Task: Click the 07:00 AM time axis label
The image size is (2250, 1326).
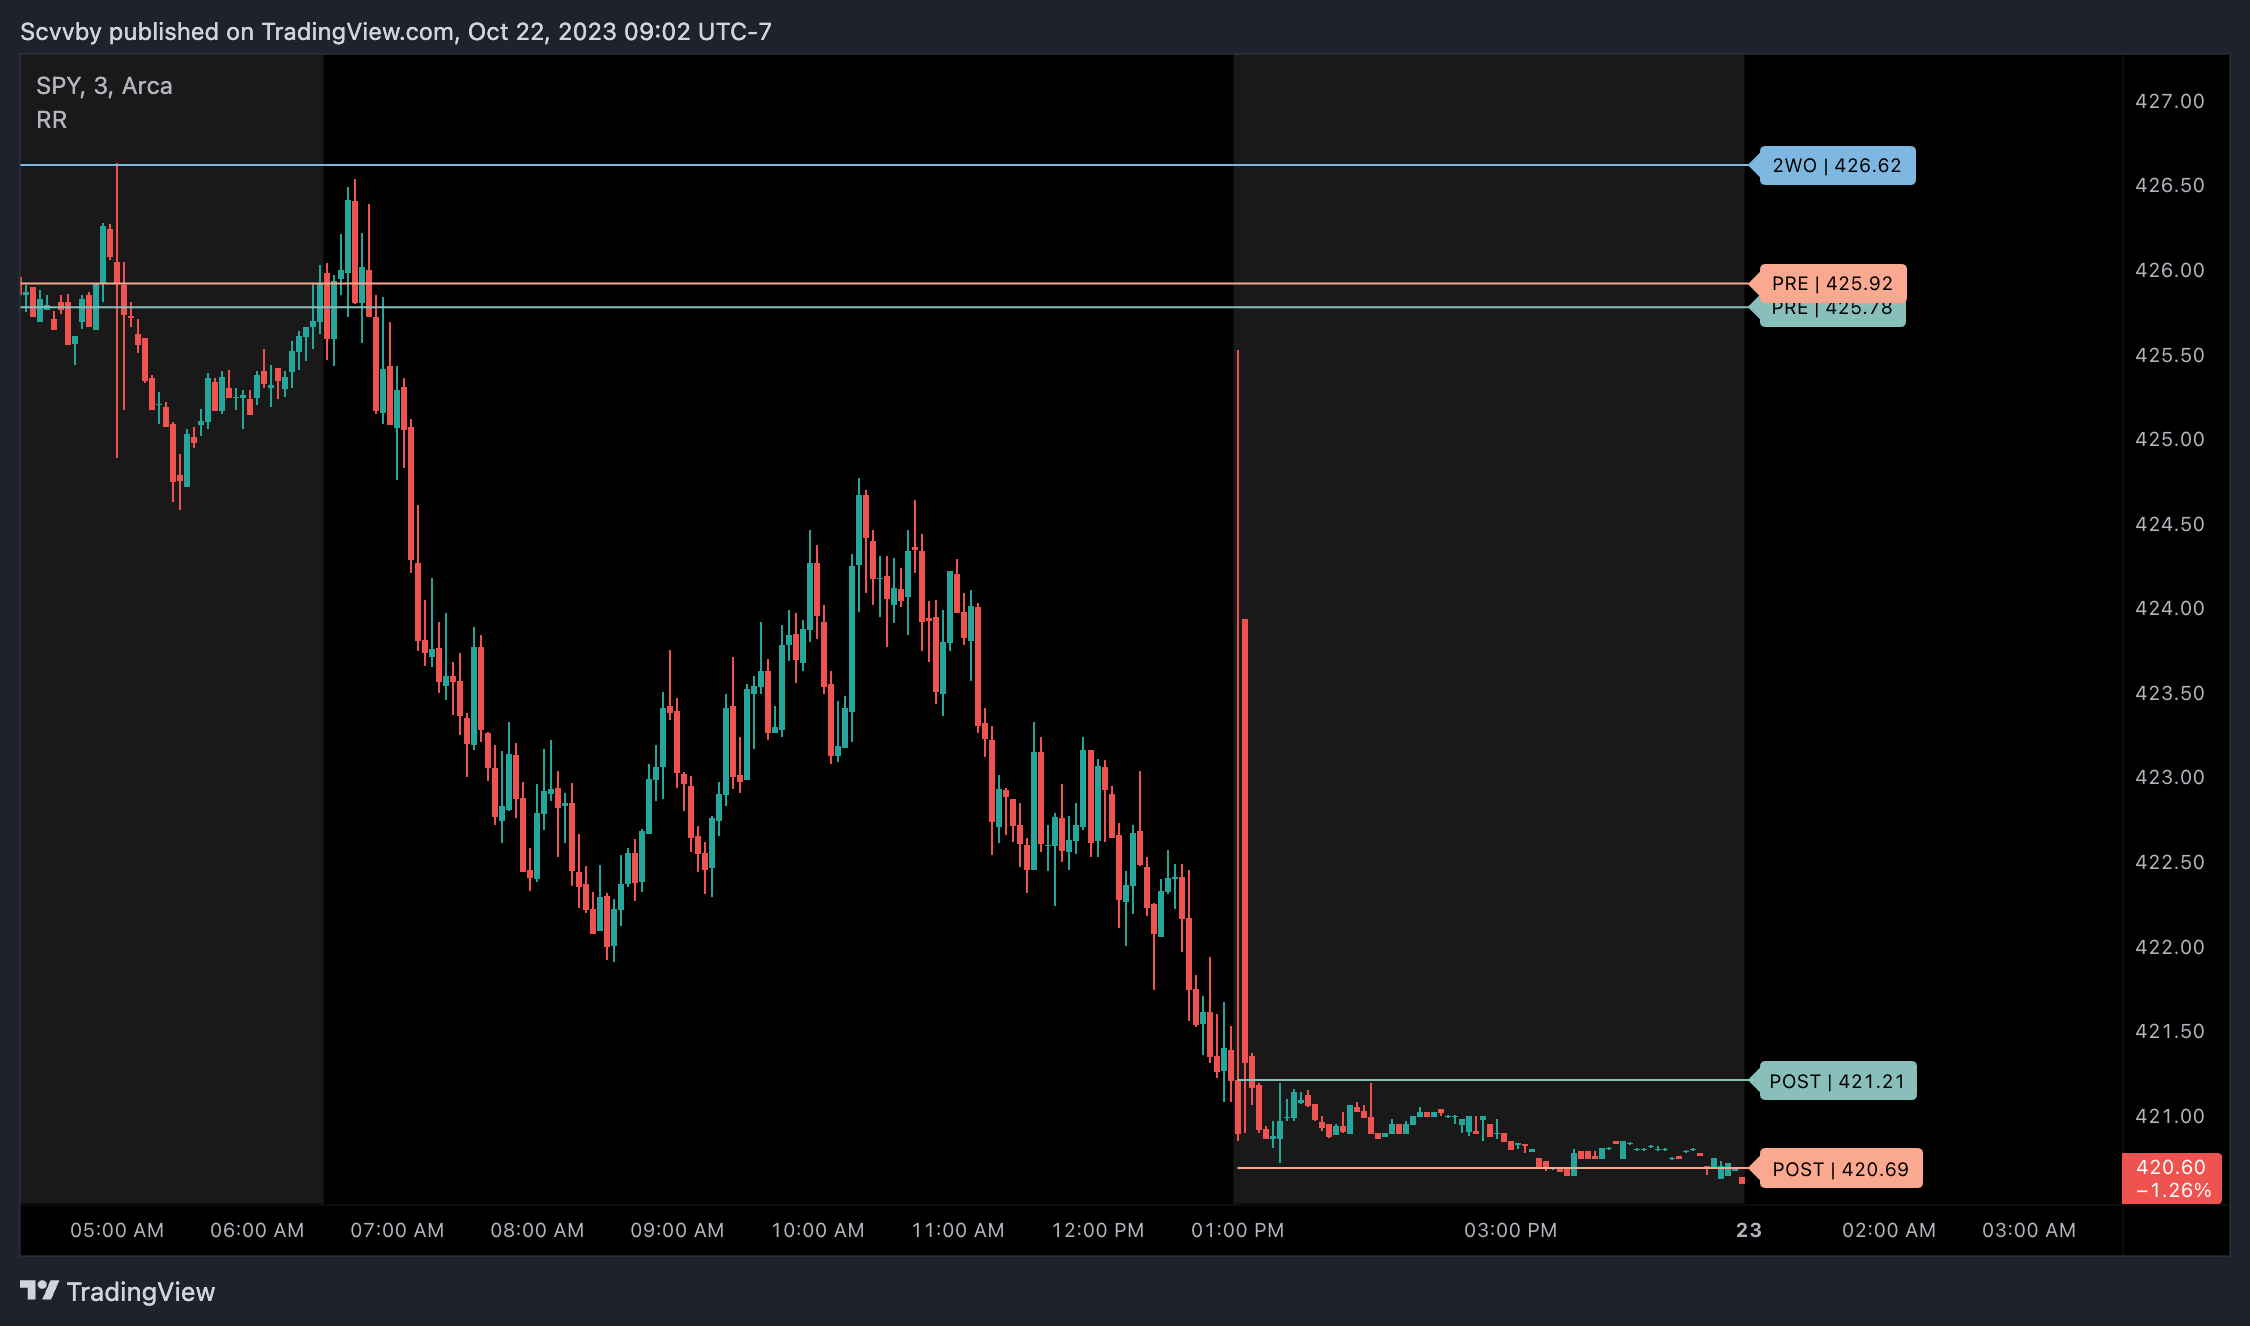Action: click(397, 1230)
